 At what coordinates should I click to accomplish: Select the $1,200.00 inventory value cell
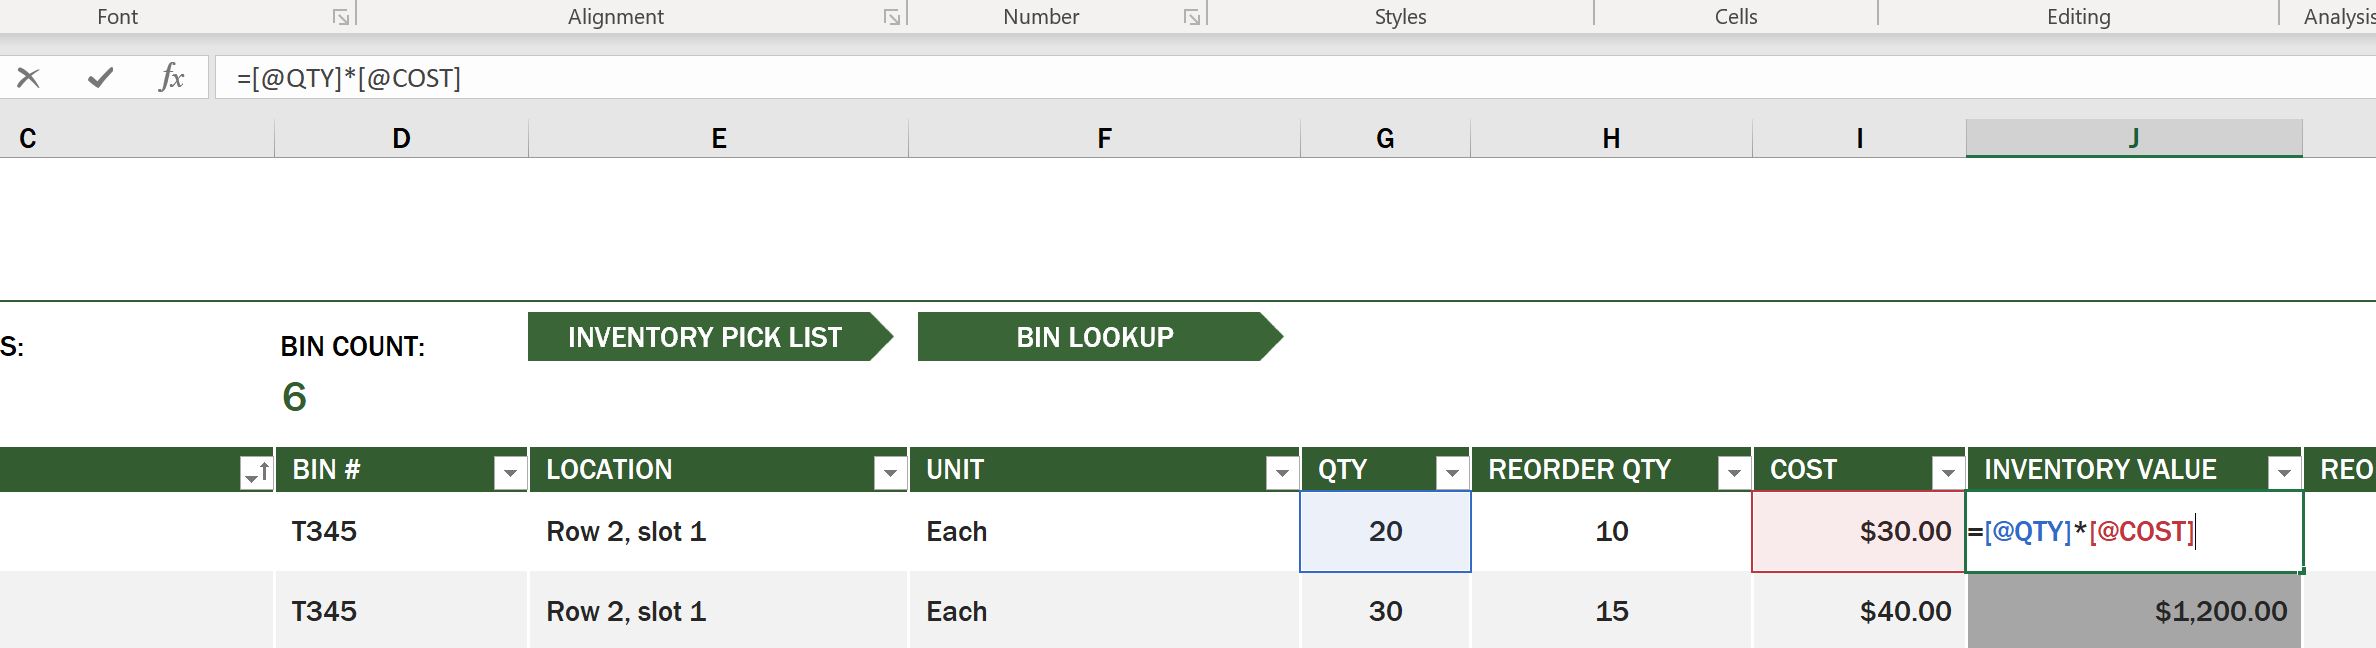[2134, 611]
